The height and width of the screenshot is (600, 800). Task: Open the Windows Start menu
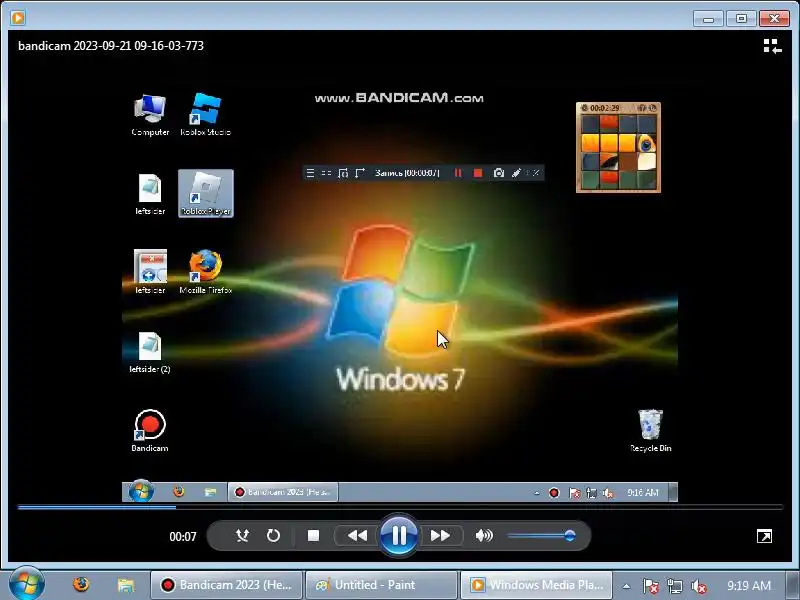click(x=27, y=584)
